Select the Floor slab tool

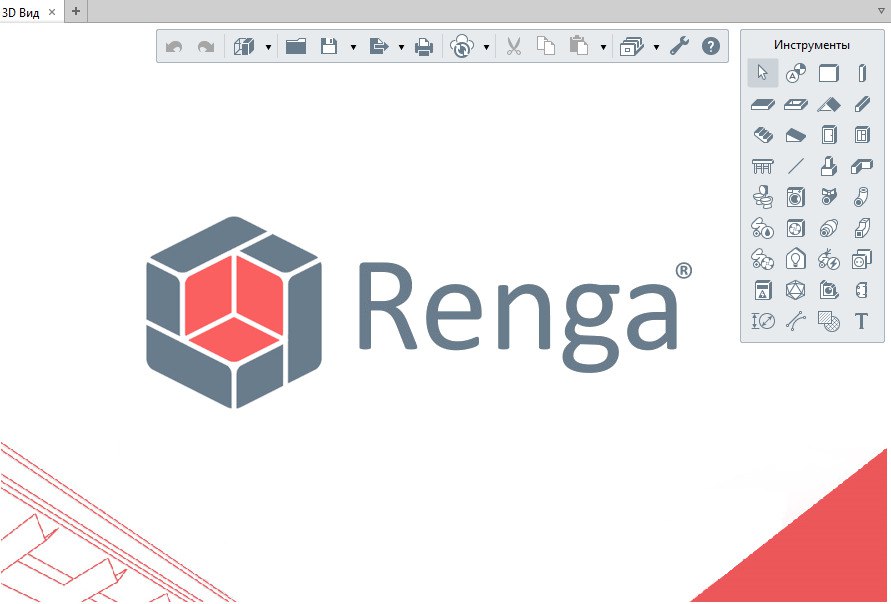[763, 105]
